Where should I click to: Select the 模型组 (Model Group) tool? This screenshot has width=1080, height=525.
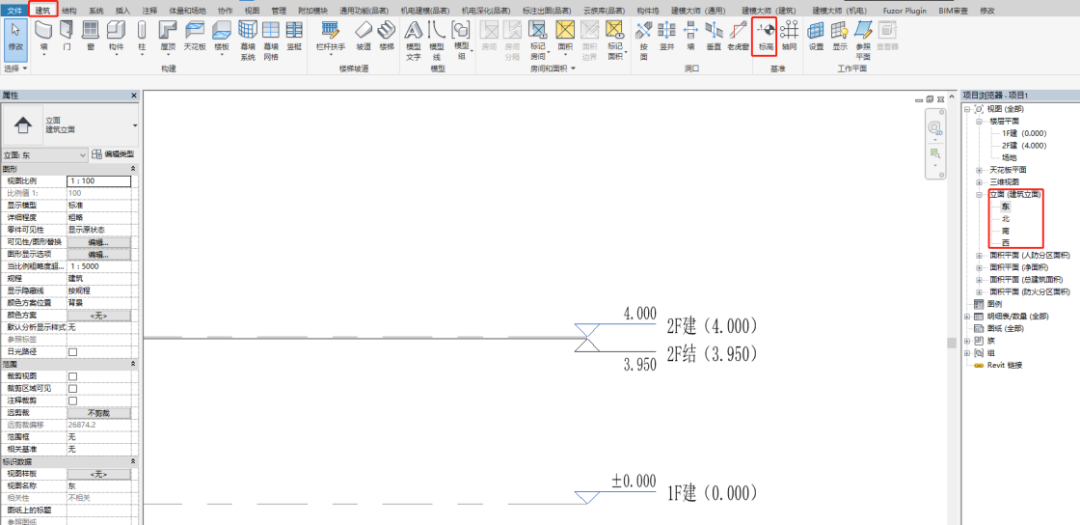460,41
